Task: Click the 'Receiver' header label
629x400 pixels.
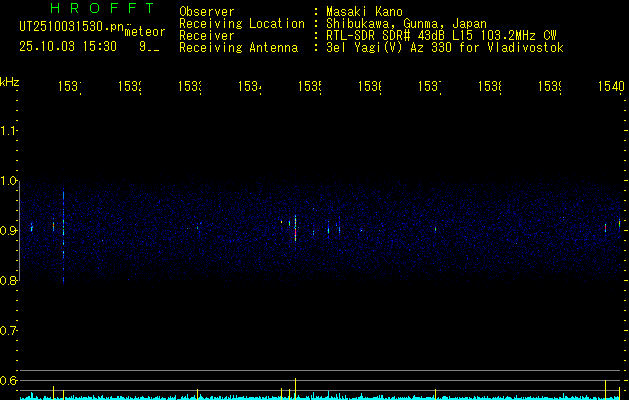Action: point(207,36)
